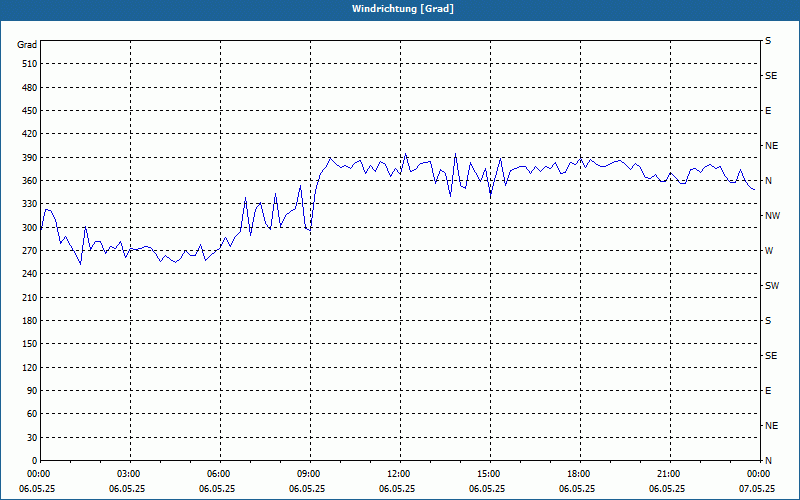The image size is (800, 500).
Task: Select the 360 y-axis value
Action: (x=30, y=181)
